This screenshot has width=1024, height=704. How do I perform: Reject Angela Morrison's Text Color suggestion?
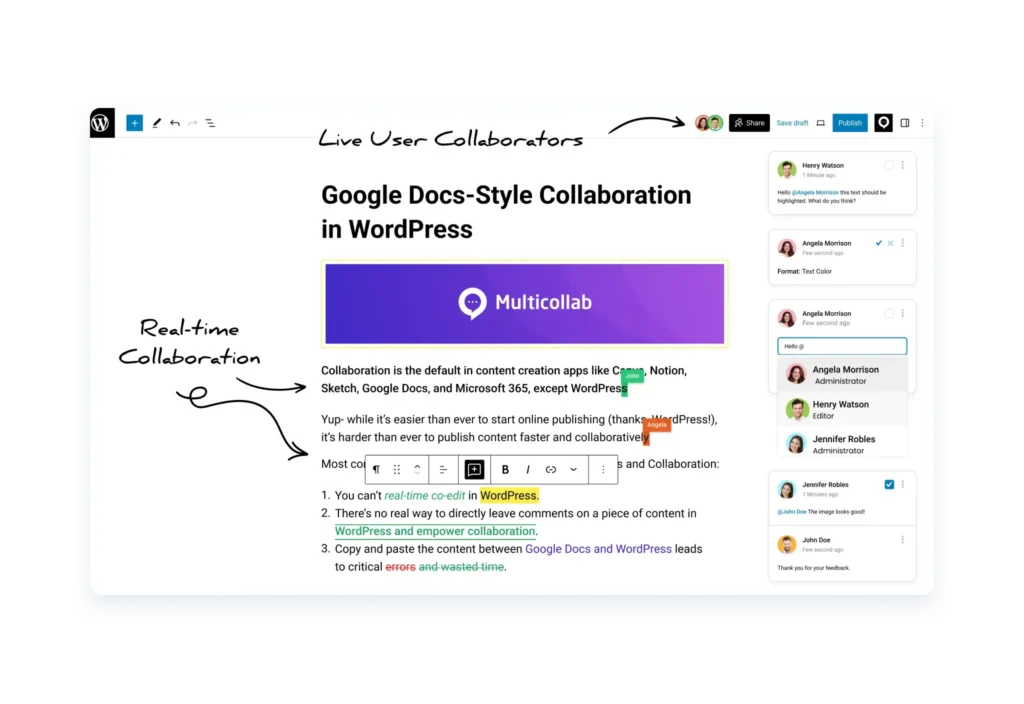pyautogui.click(x=890, y=243)
